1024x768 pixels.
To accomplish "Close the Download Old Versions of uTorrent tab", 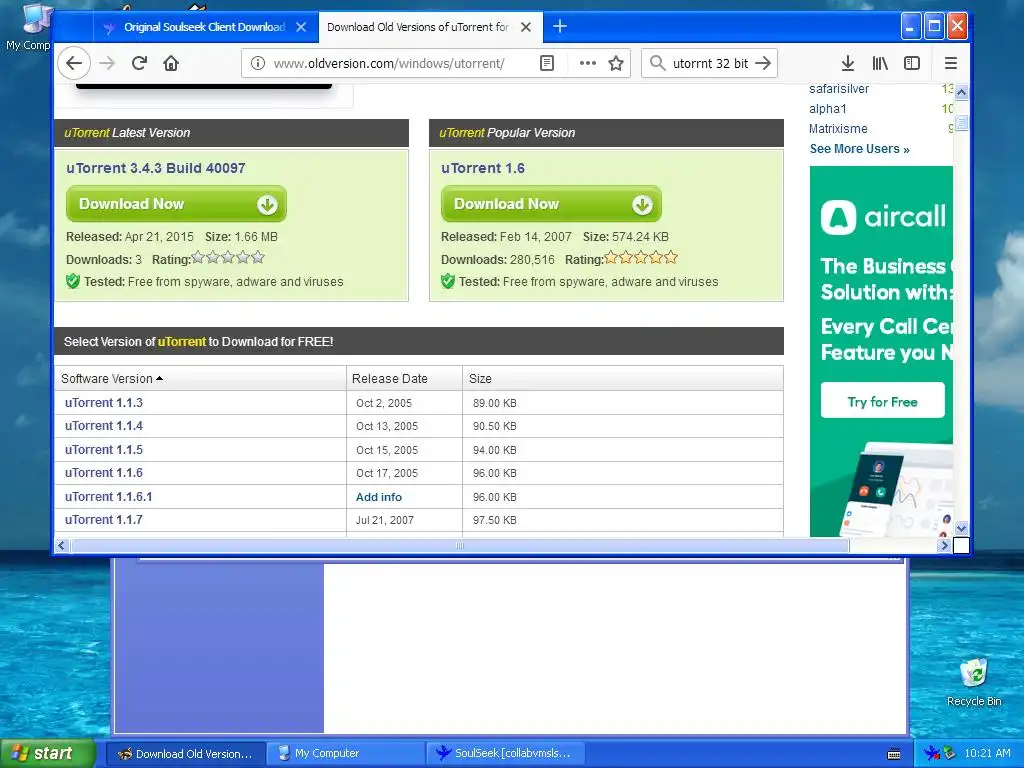I will [x=526, y=27].
